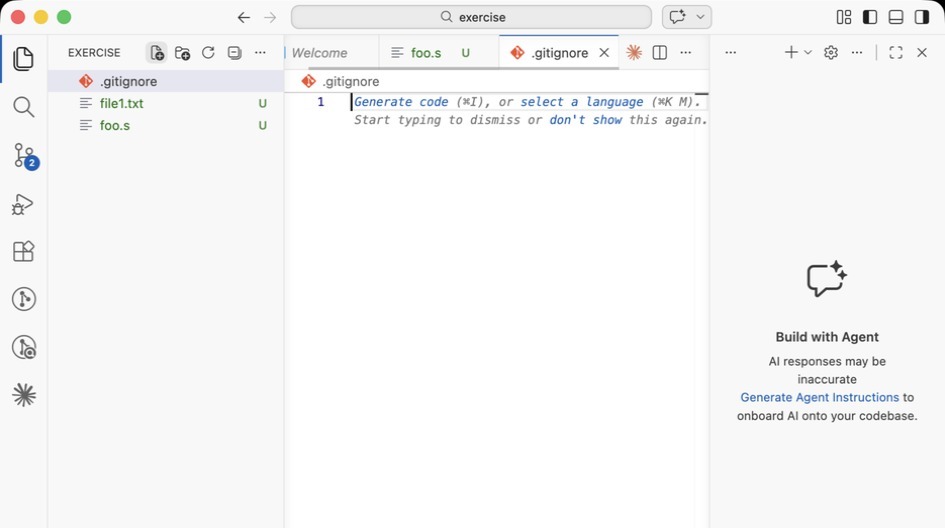Collapse all folders in Explorer

[234, 53]
